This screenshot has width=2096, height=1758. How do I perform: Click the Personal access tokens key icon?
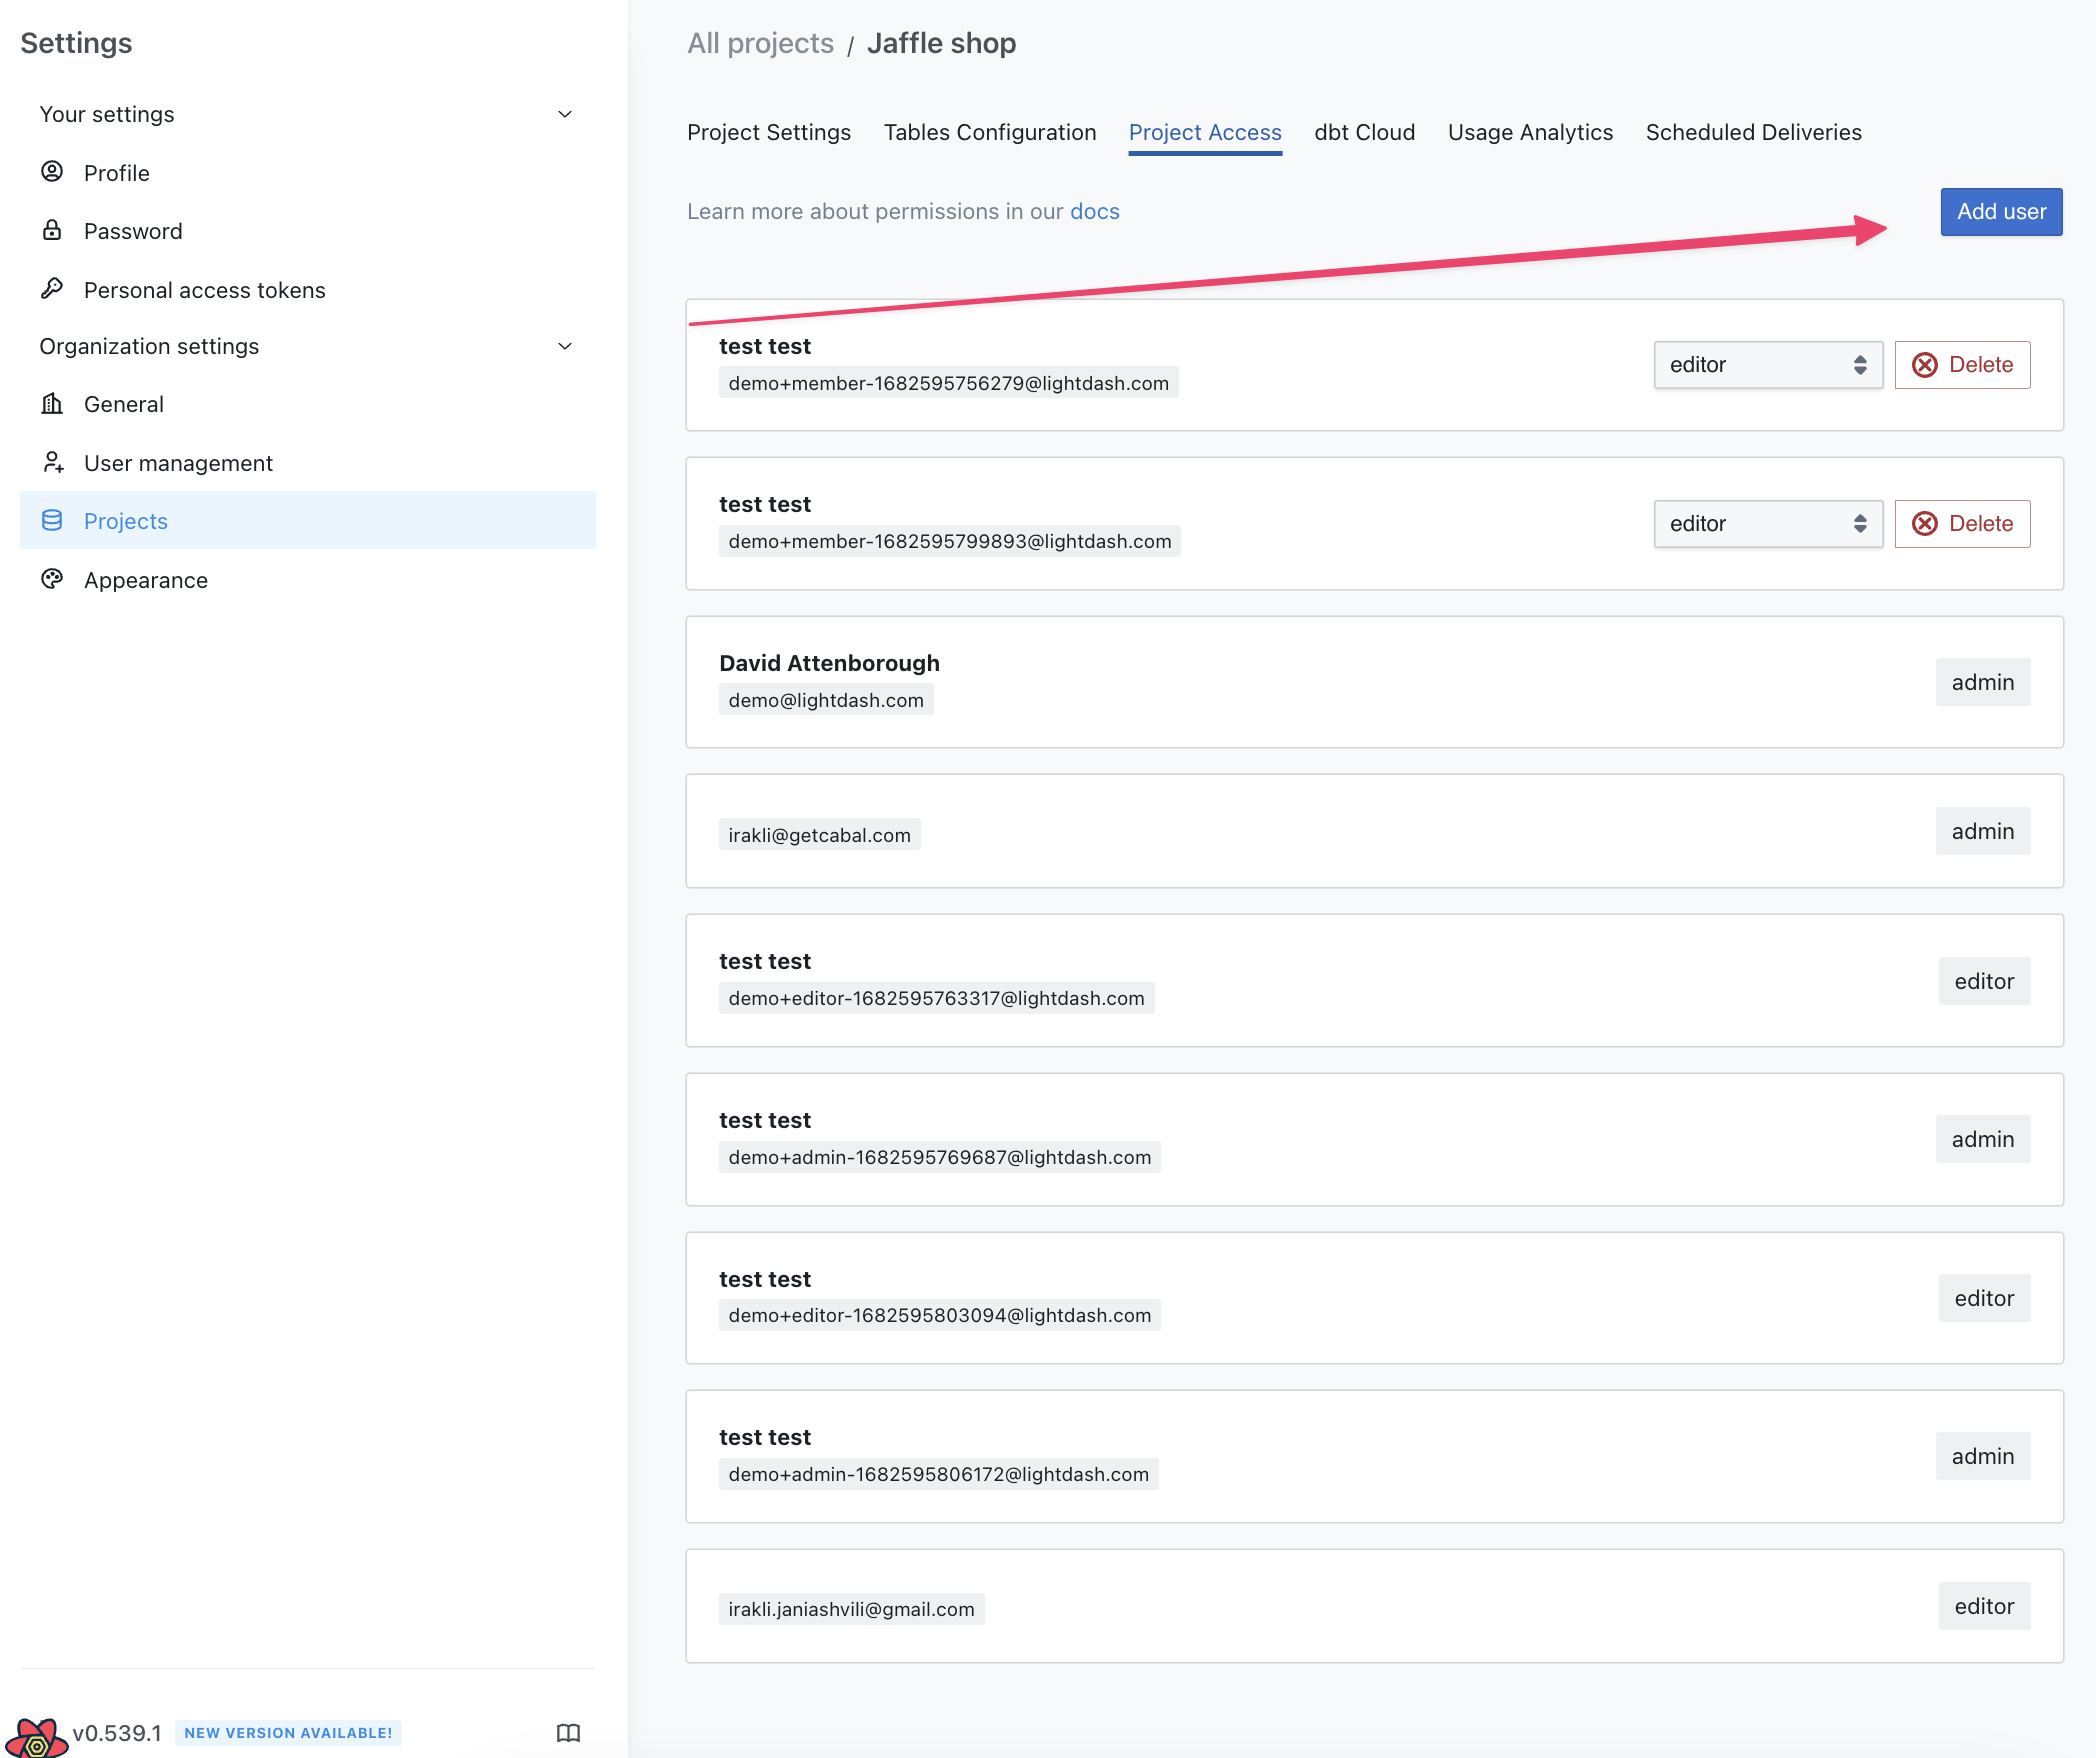[53, 289]
